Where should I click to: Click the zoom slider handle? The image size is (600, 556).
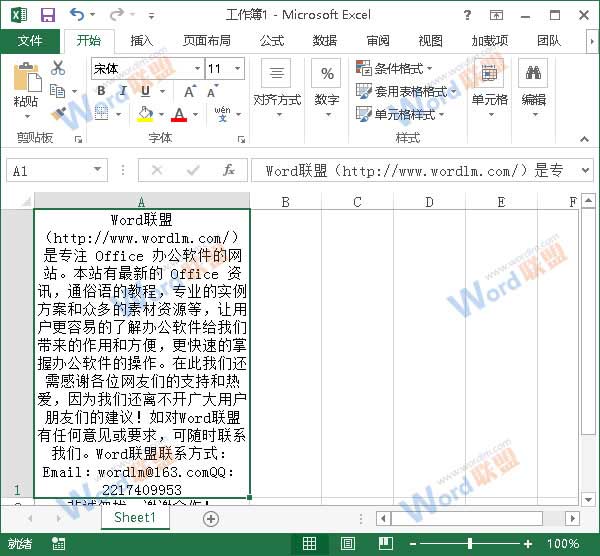tap(470, 543)
